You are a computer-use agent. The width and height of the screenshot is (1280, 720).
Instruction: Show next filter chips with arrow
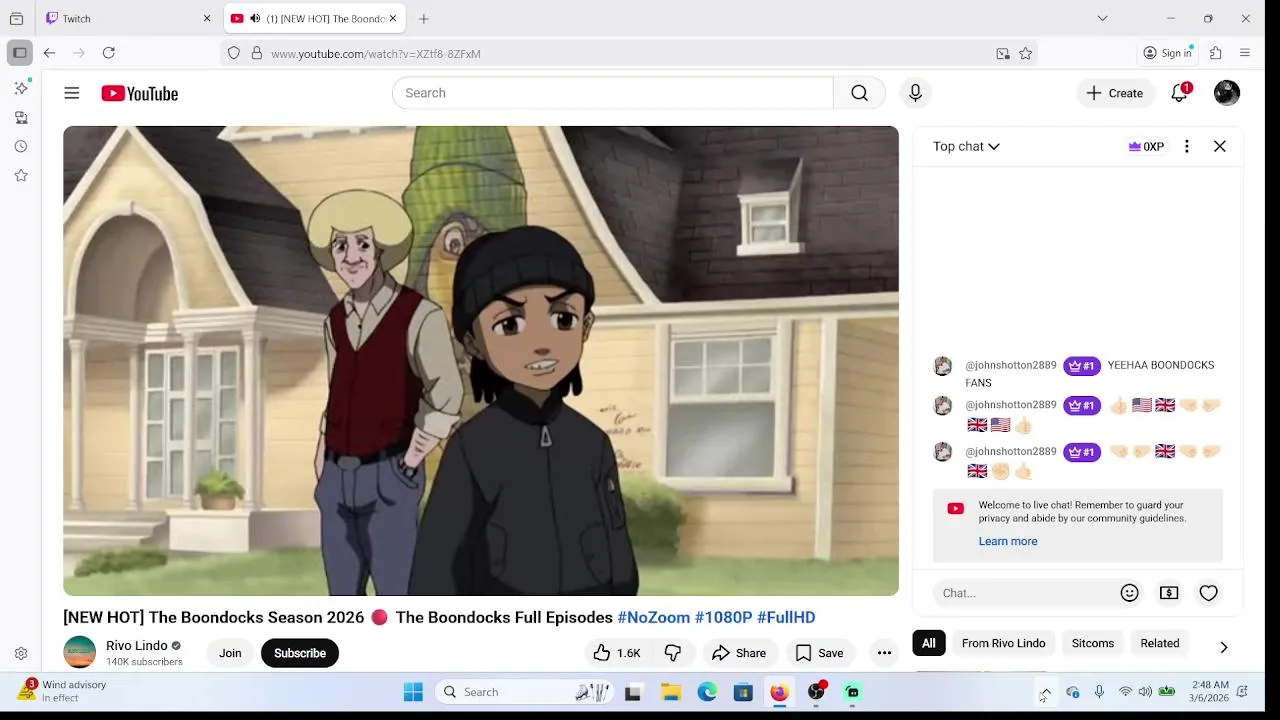click(x=1223, y=647)
